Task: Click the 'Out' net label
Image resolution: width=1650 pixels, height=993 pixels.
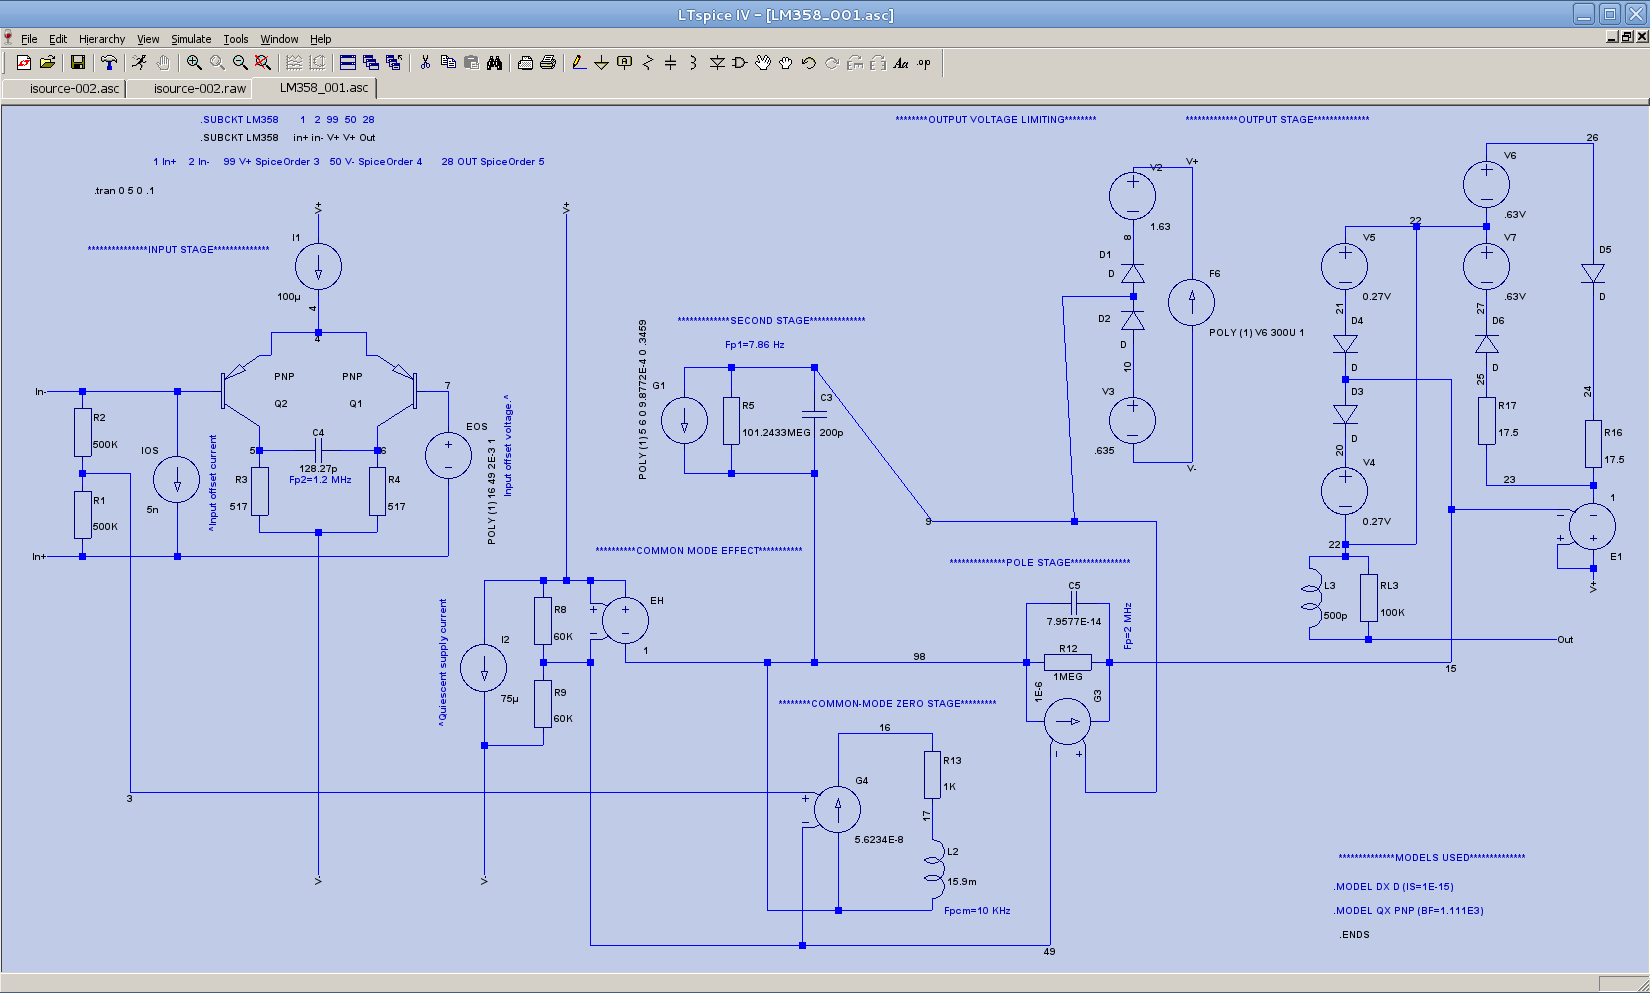Action: (x=1565, y=639)
